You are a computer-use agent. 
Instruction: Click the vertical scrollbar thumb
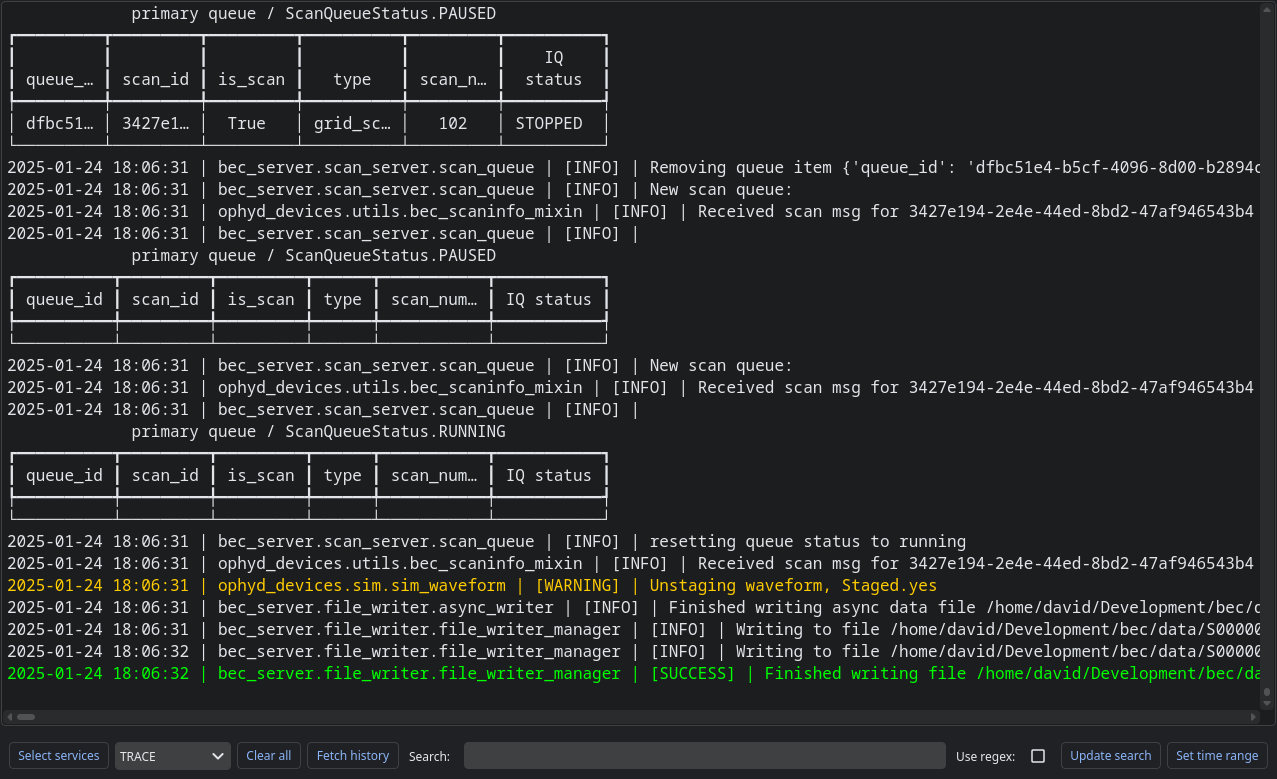[x=1267, y=691]
